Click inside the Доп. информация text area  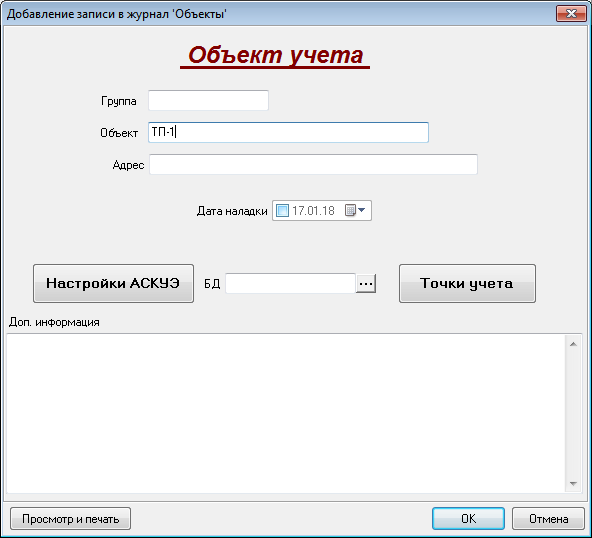point(286,413)
